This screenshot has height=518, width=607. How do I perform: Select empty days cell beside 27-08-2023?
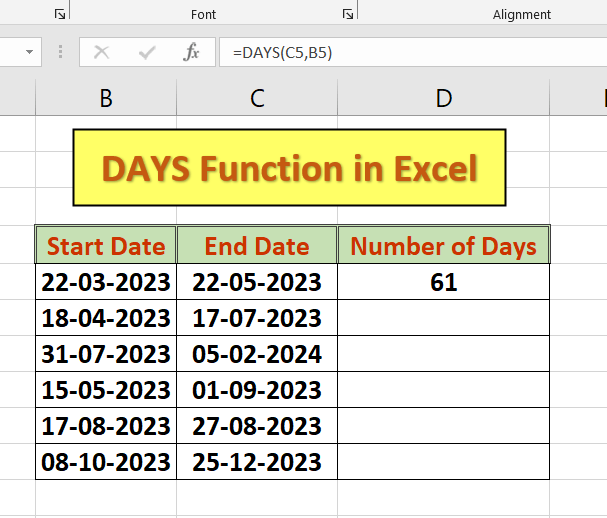(x=444, y=426)
